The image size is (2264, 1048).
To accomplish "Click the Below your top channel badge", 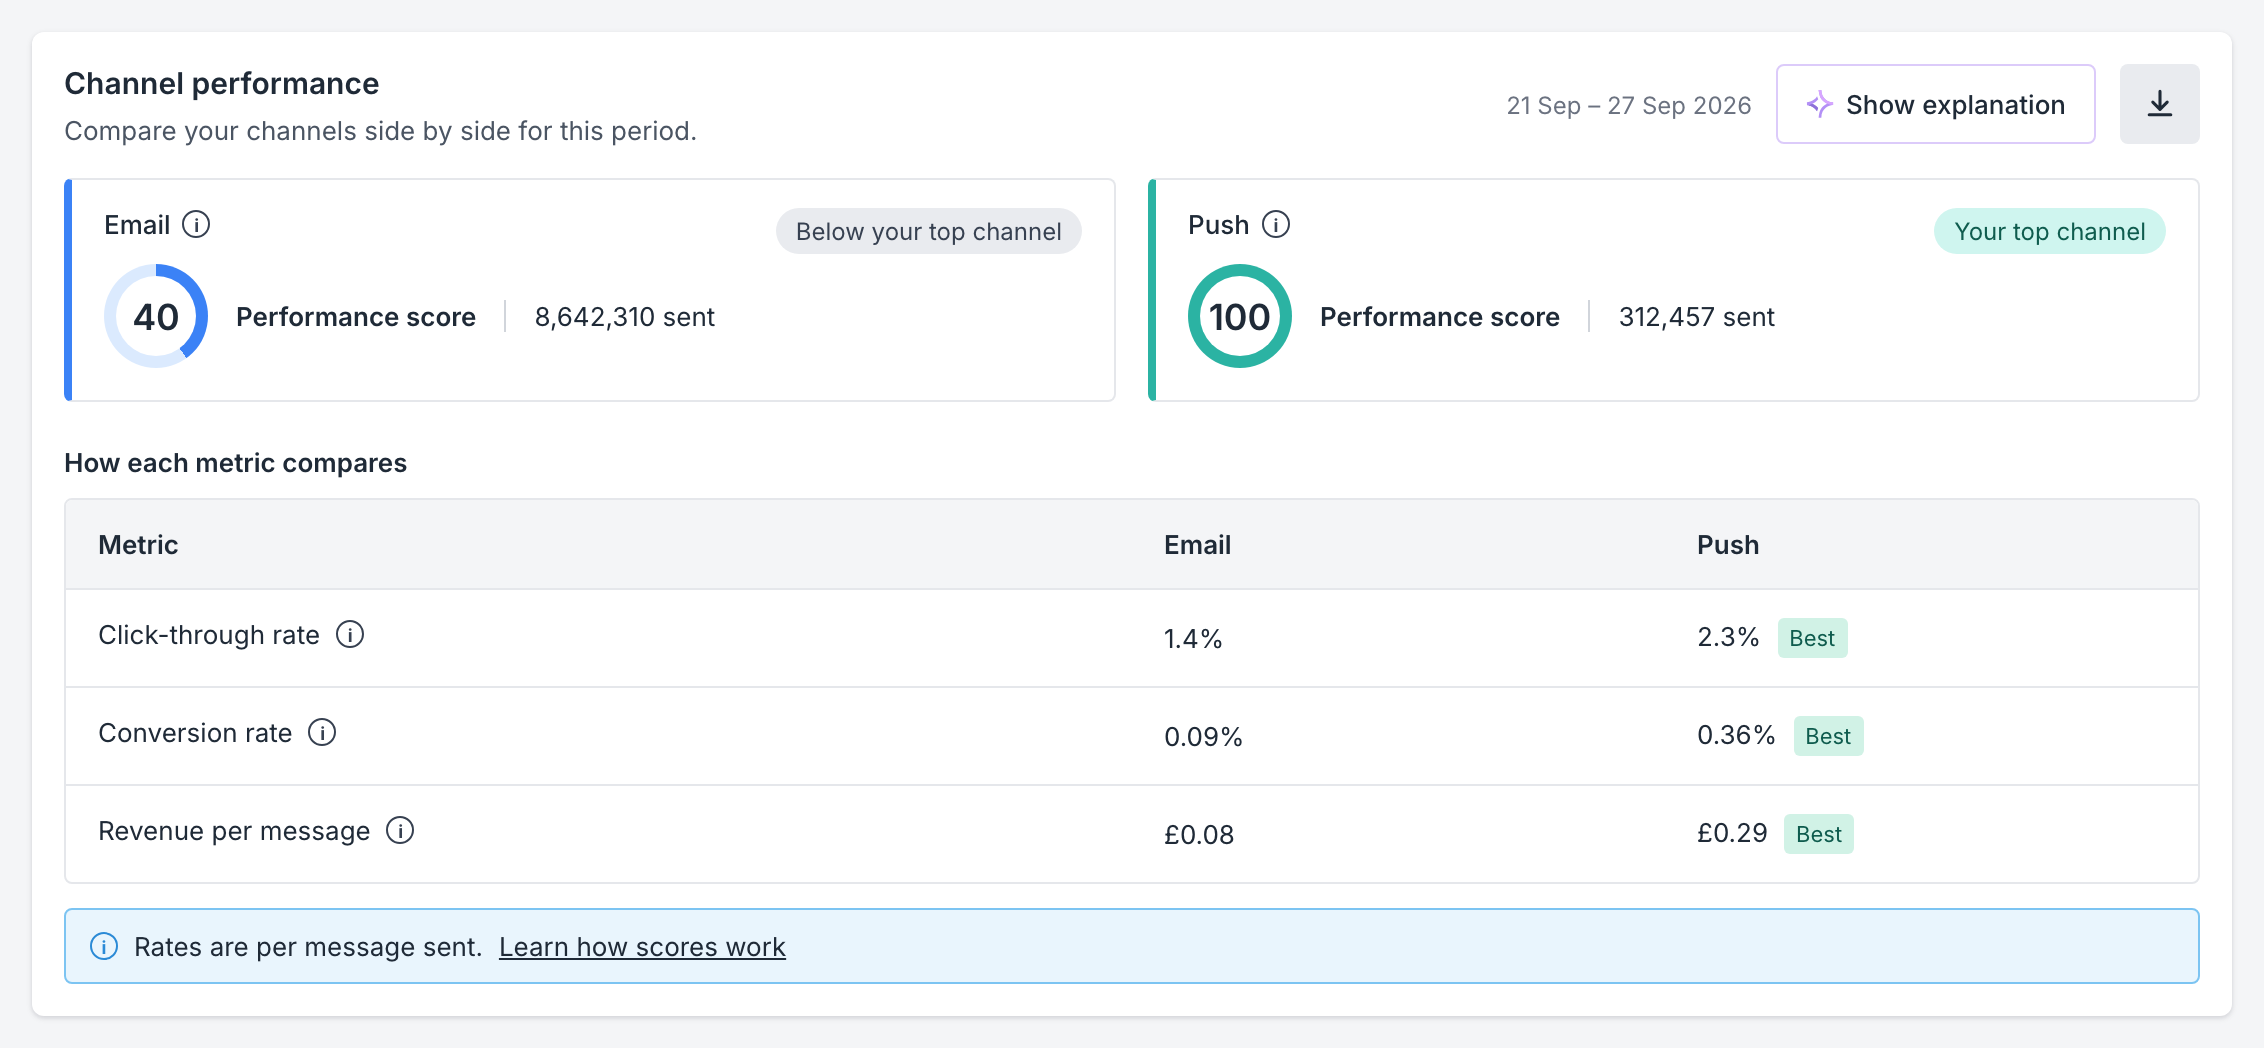I will 928,231.
